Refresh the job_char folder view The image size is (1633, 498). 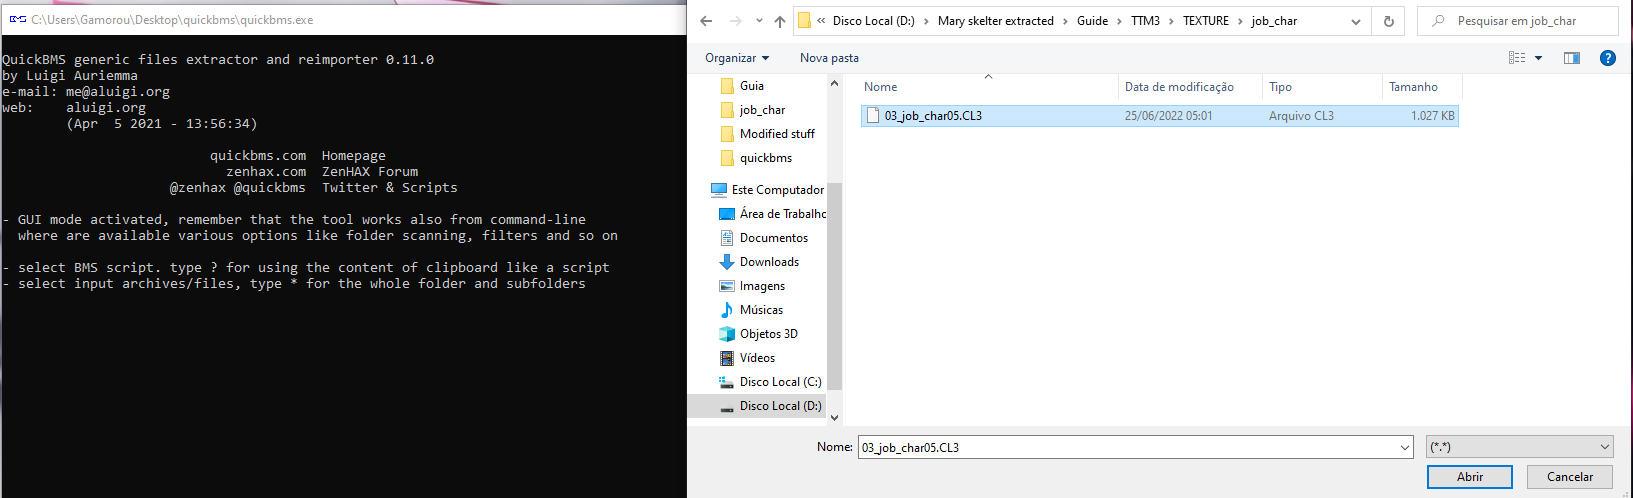(1388, 21)
